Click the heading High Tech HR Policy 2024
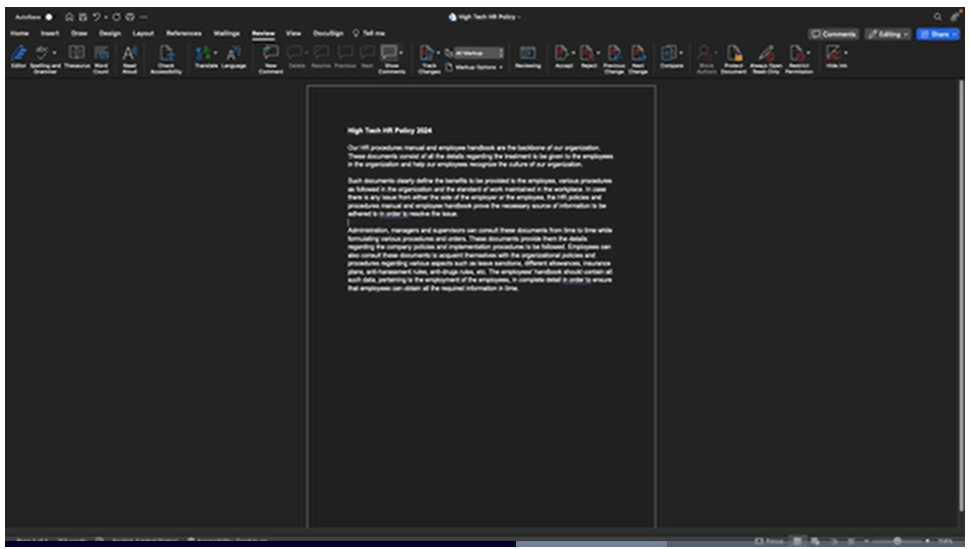 click(390, 131)
